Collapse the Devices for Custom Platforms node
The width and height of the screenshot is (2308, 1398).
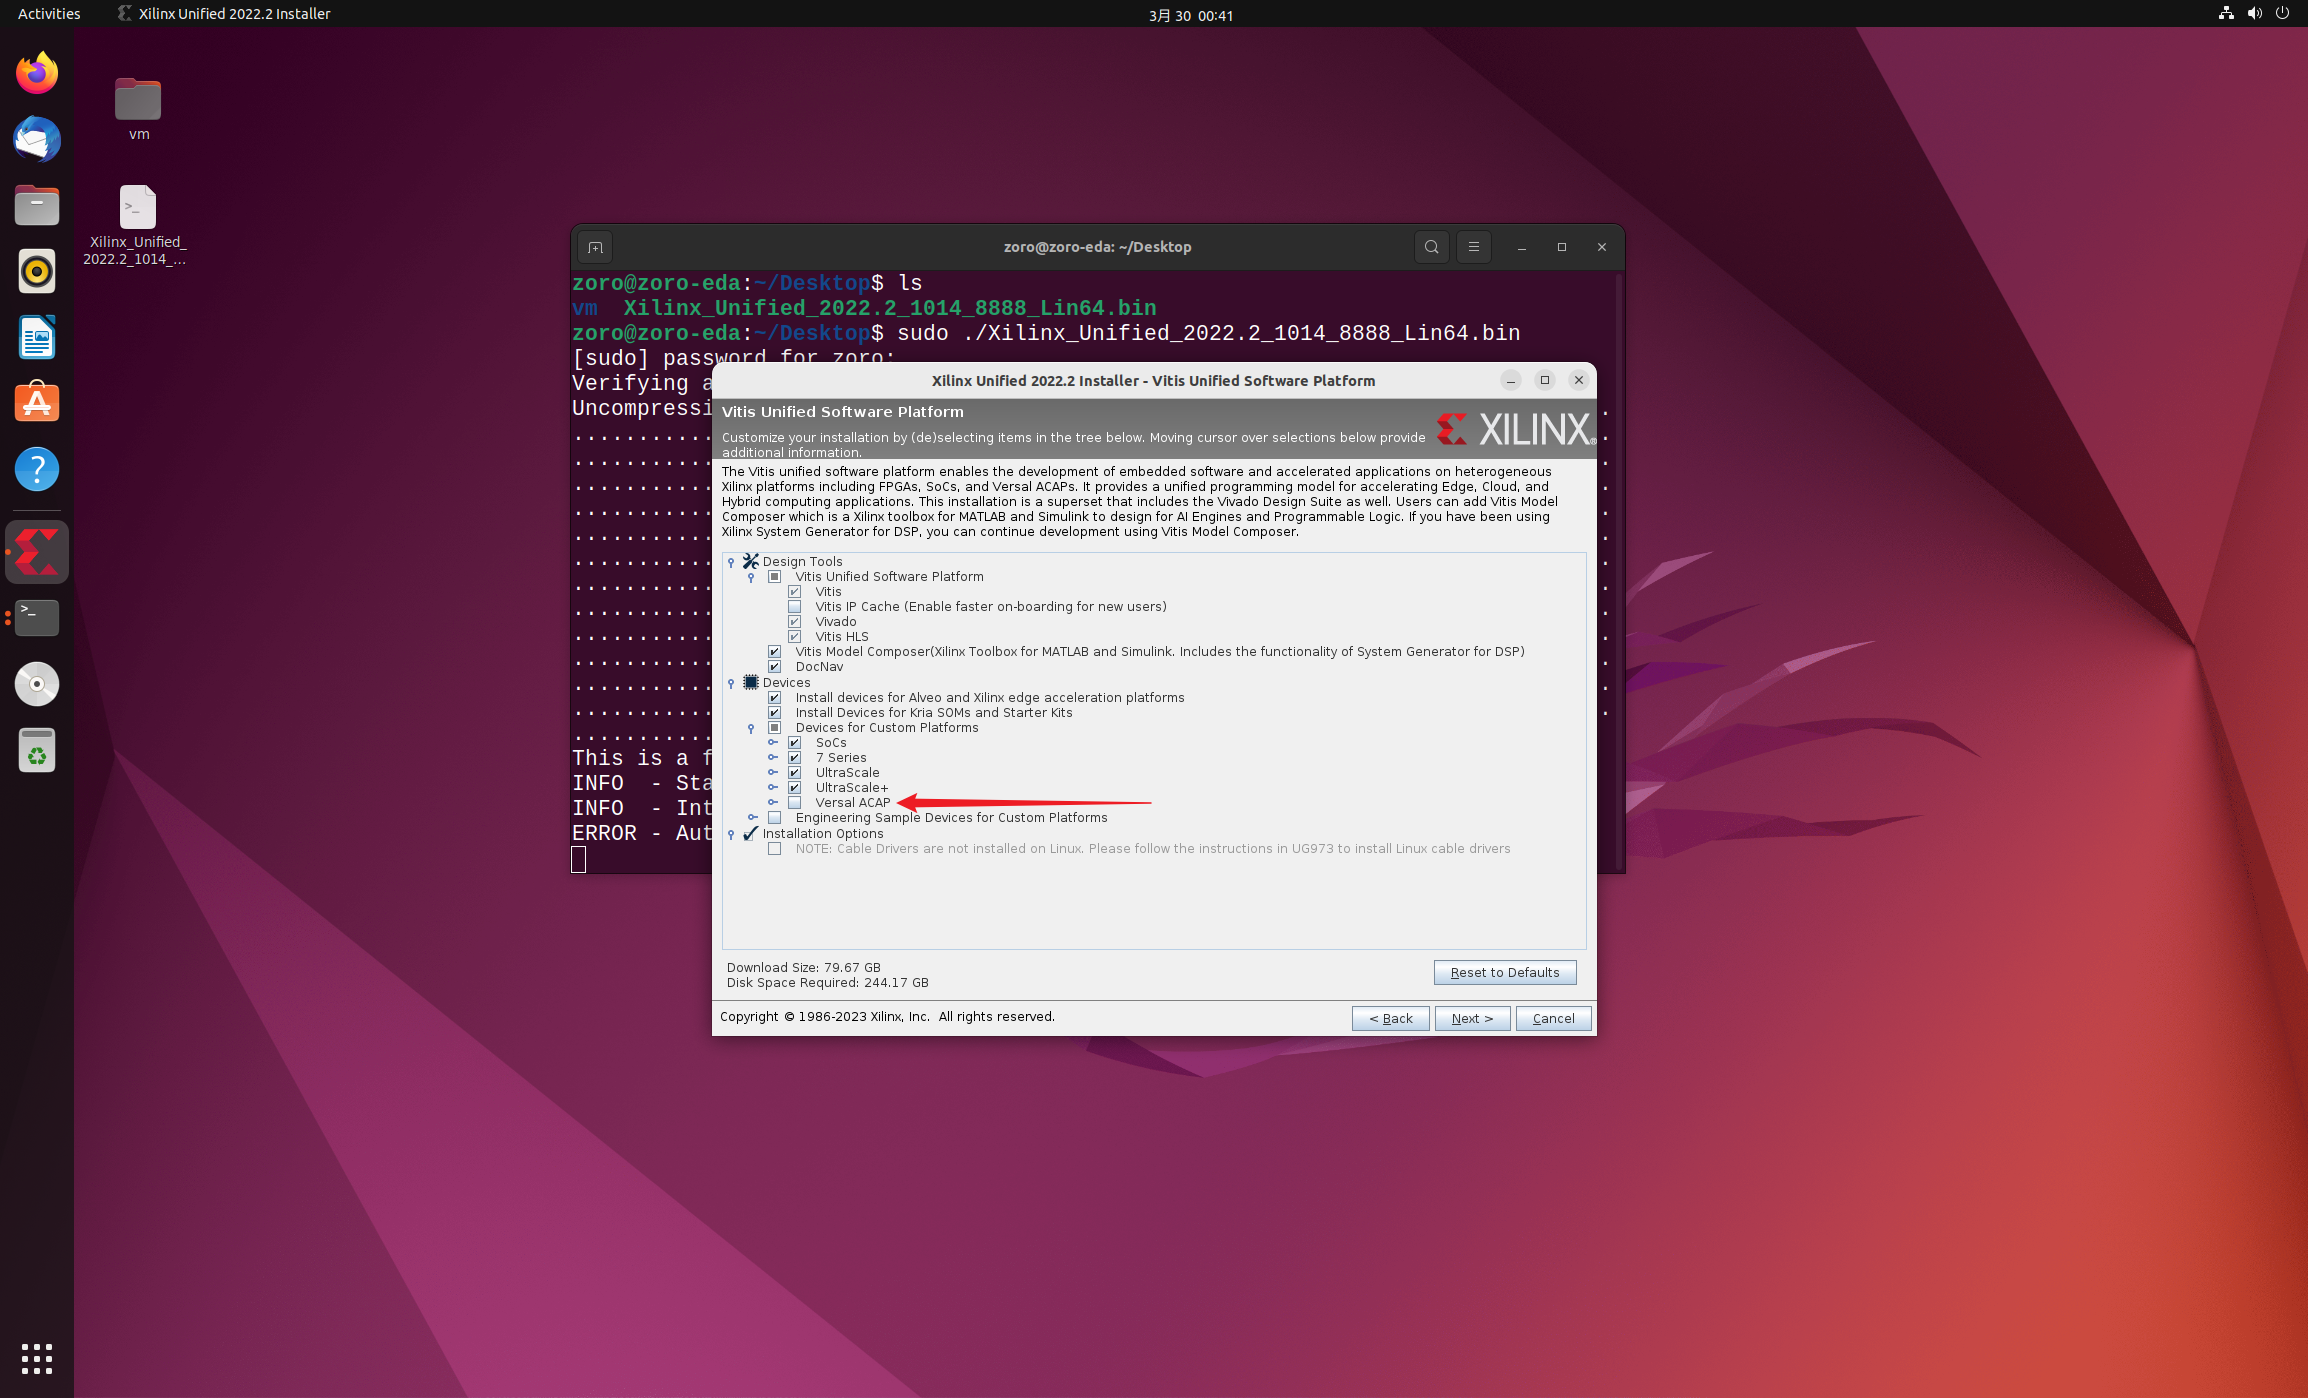click(x=751, y=728)
